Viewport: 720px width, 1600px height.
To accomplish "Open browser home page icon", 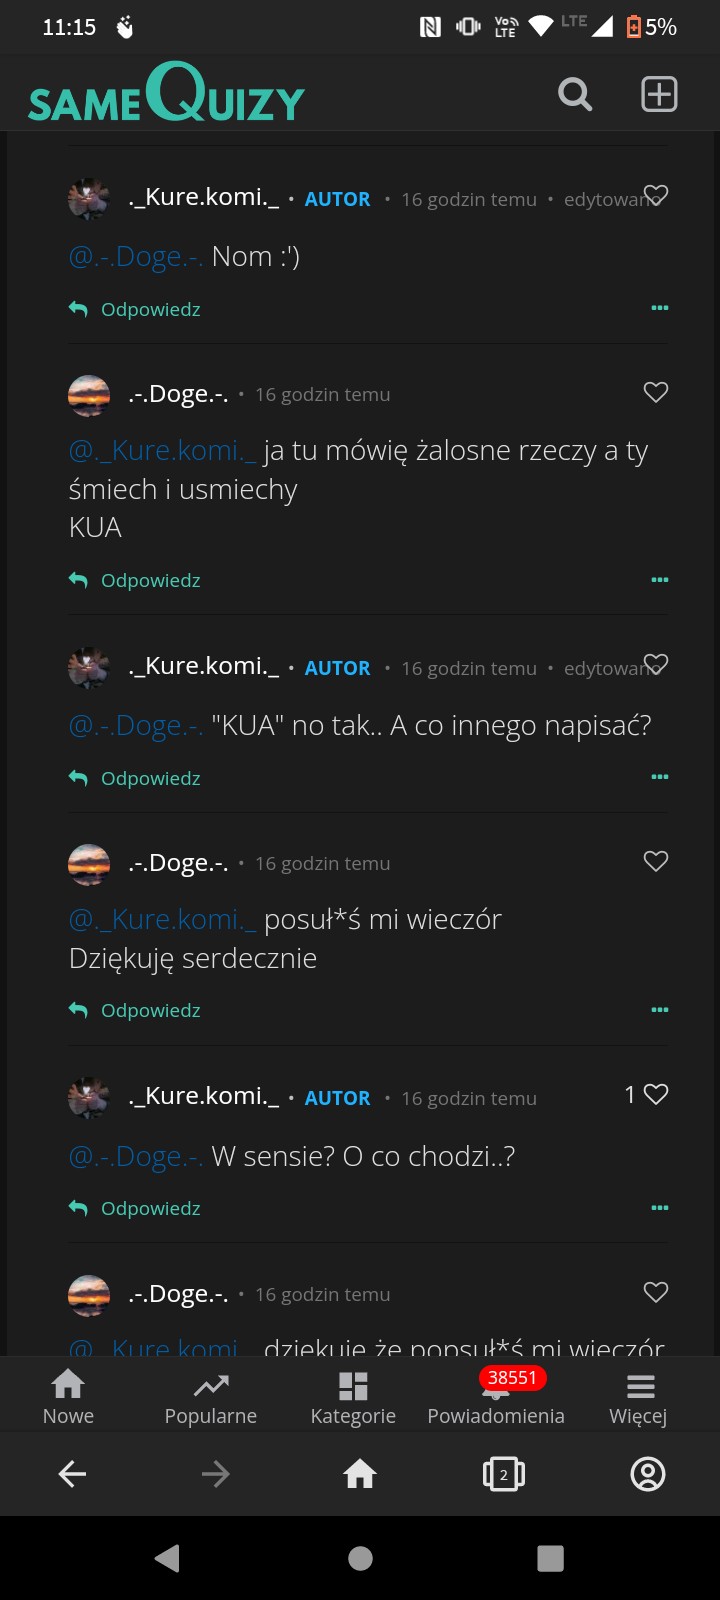I will 360,1474.
